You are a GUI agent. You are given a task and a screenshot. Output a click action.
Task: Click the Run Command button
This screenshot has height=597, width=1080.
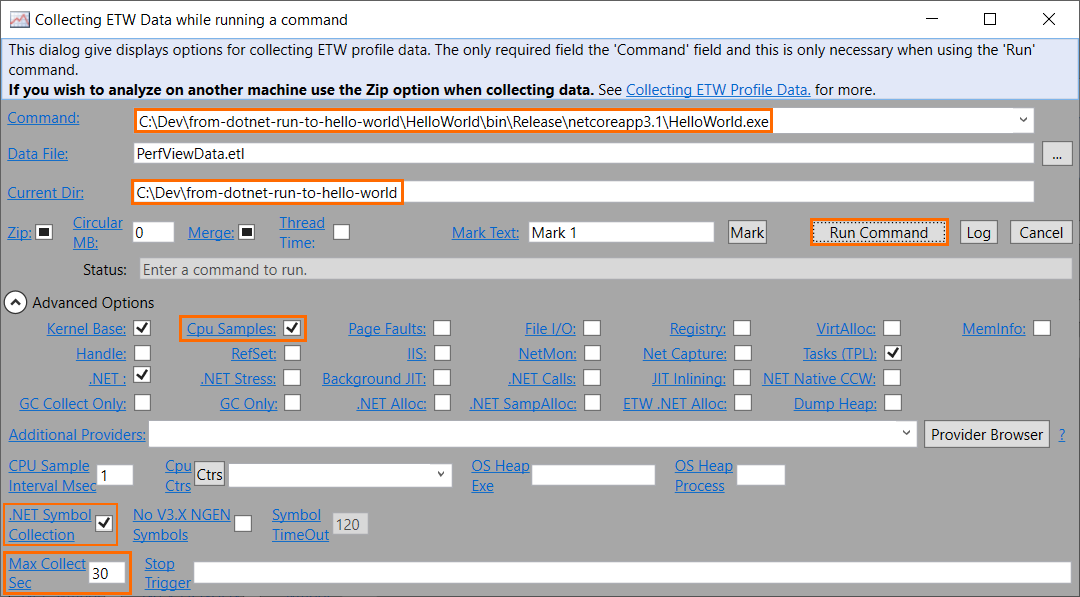click(879, 232)
